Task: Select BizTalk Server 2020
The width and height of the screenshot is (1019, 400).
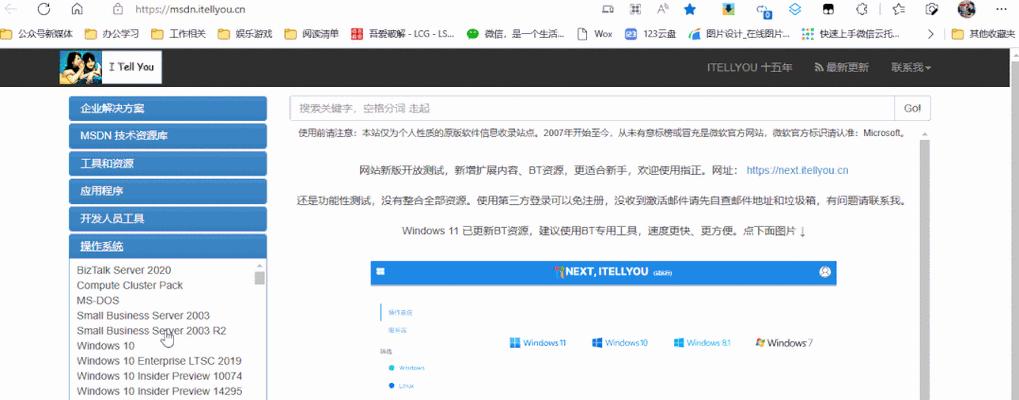Action: [x=124, y=270]
